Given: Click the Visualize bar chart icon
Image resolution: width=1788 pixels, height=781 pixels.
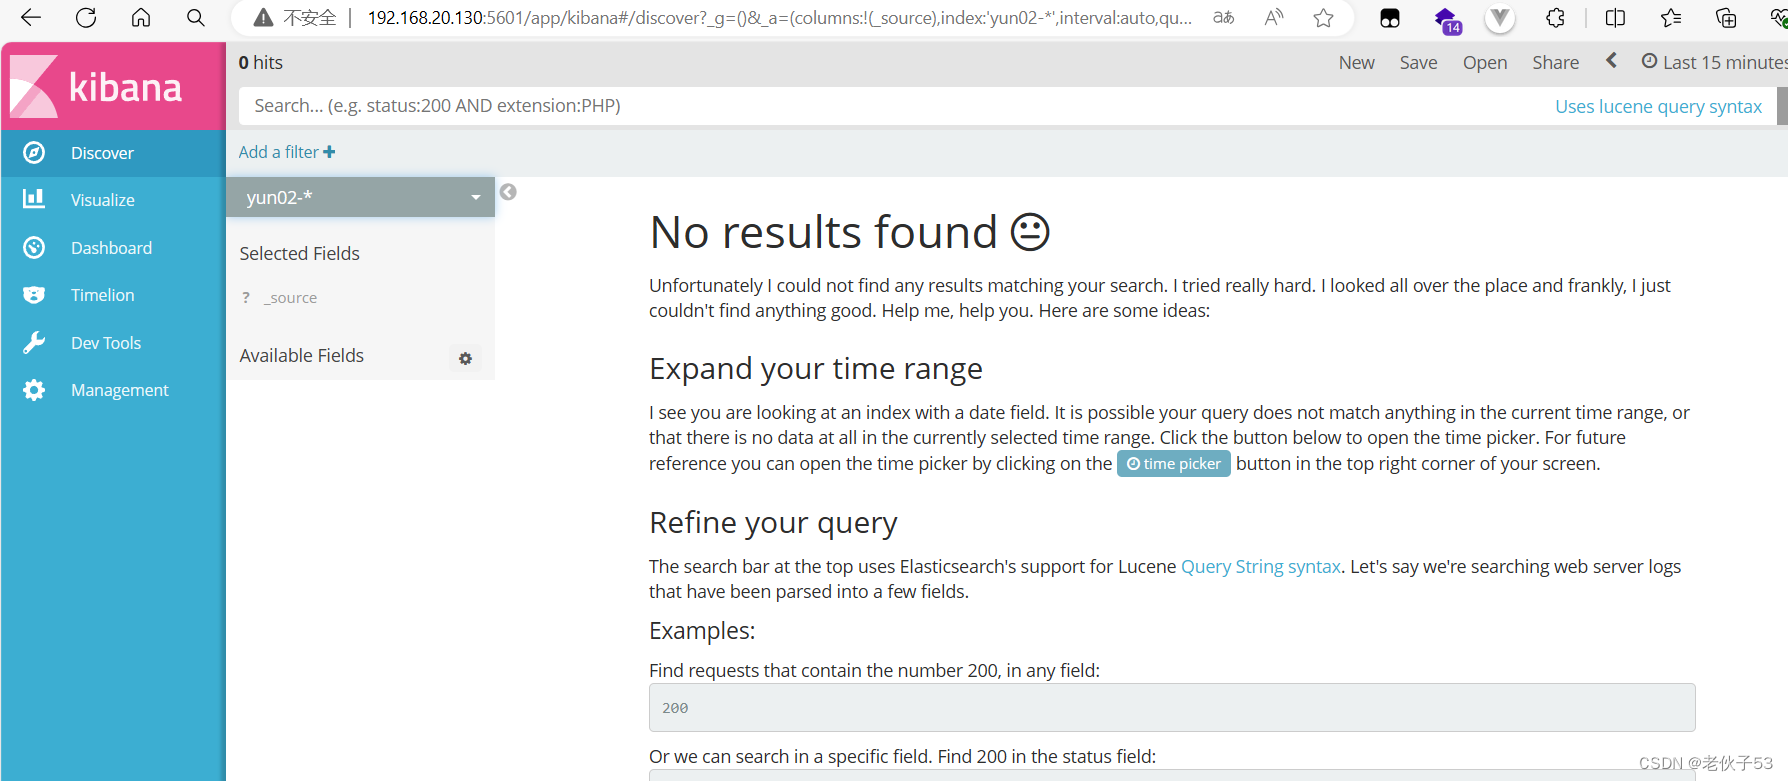Looking at the screenshot, I should (x=34, y=199).
